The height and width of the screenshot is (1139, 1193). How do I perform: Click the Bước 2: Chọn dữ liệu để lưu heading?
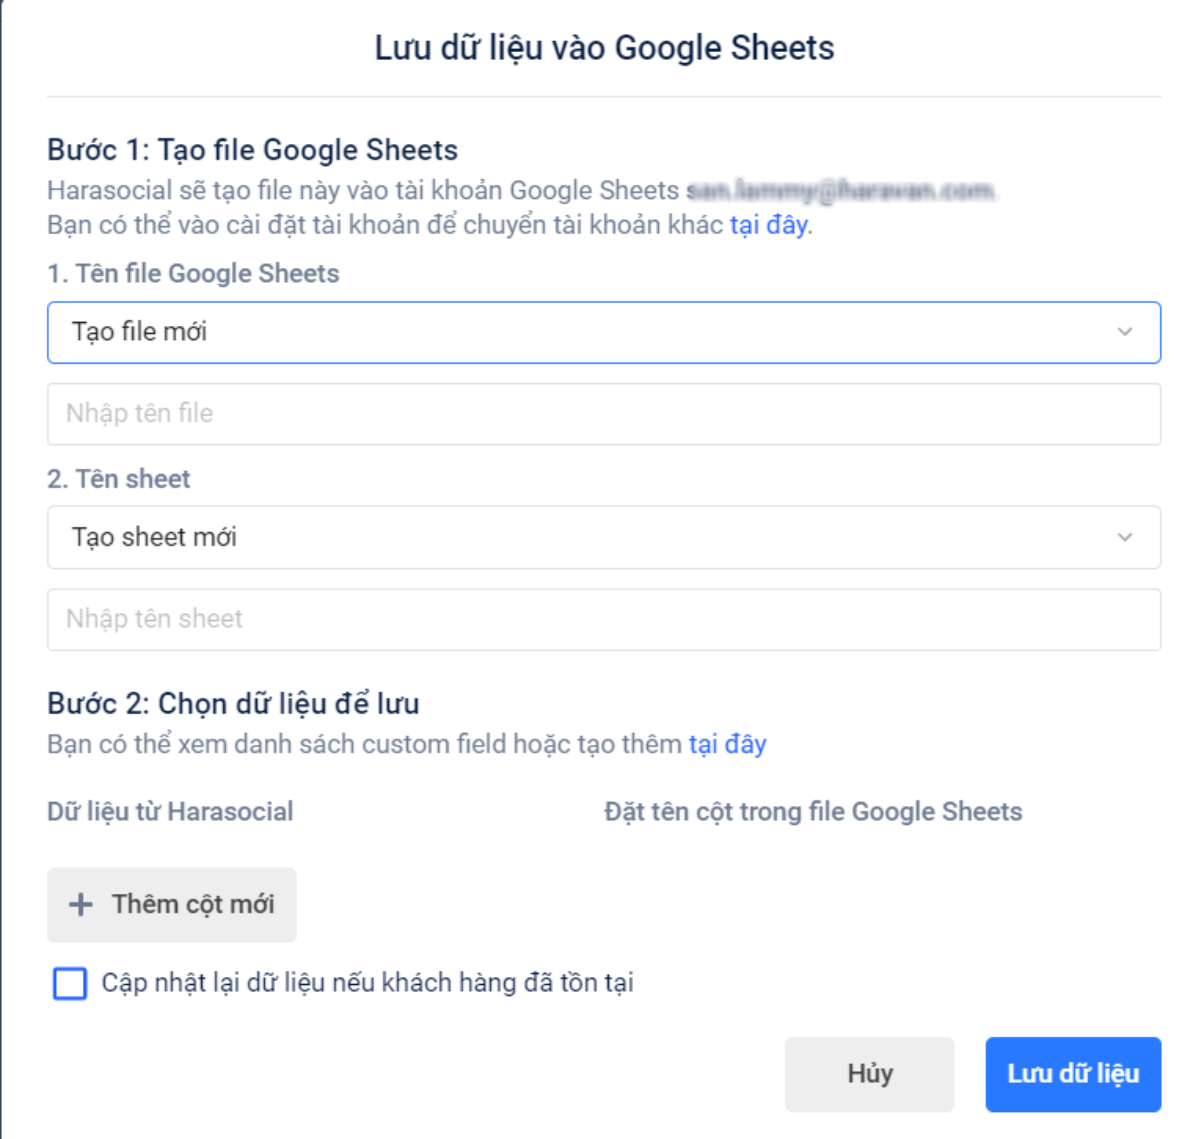pyautogui.click(x=233, y=704)
